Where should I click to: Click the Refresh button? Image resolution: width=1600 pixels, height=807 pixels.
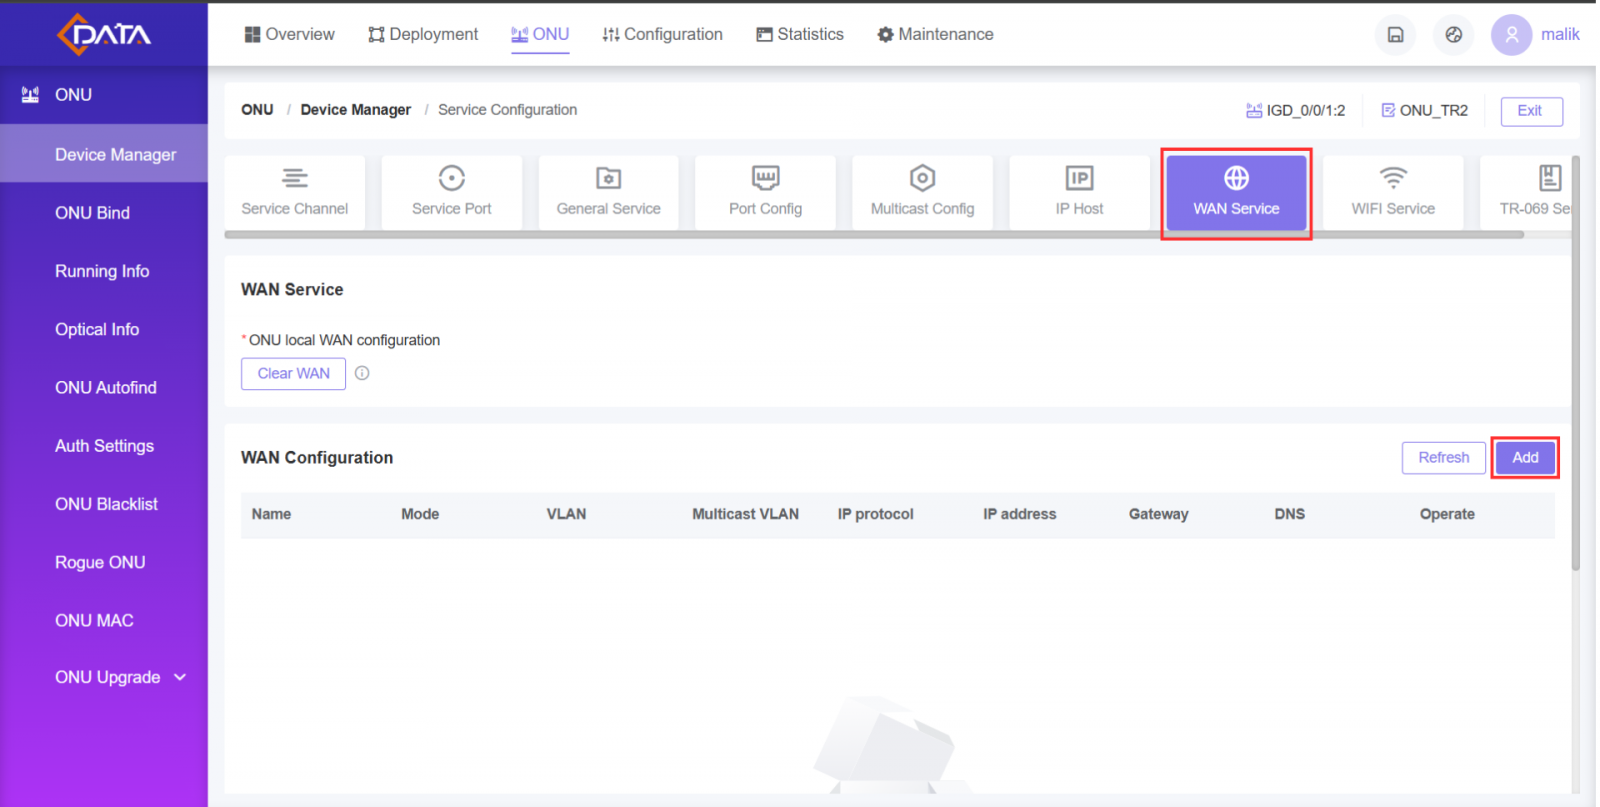click(x=1443, y=457)
